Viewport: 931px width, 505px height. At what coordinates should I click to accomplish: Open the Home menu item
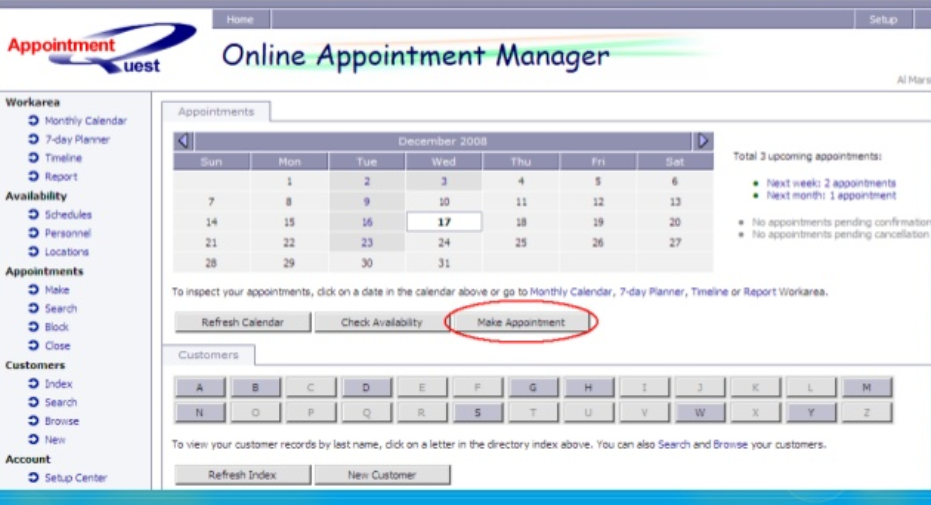(x=240, y=20)
